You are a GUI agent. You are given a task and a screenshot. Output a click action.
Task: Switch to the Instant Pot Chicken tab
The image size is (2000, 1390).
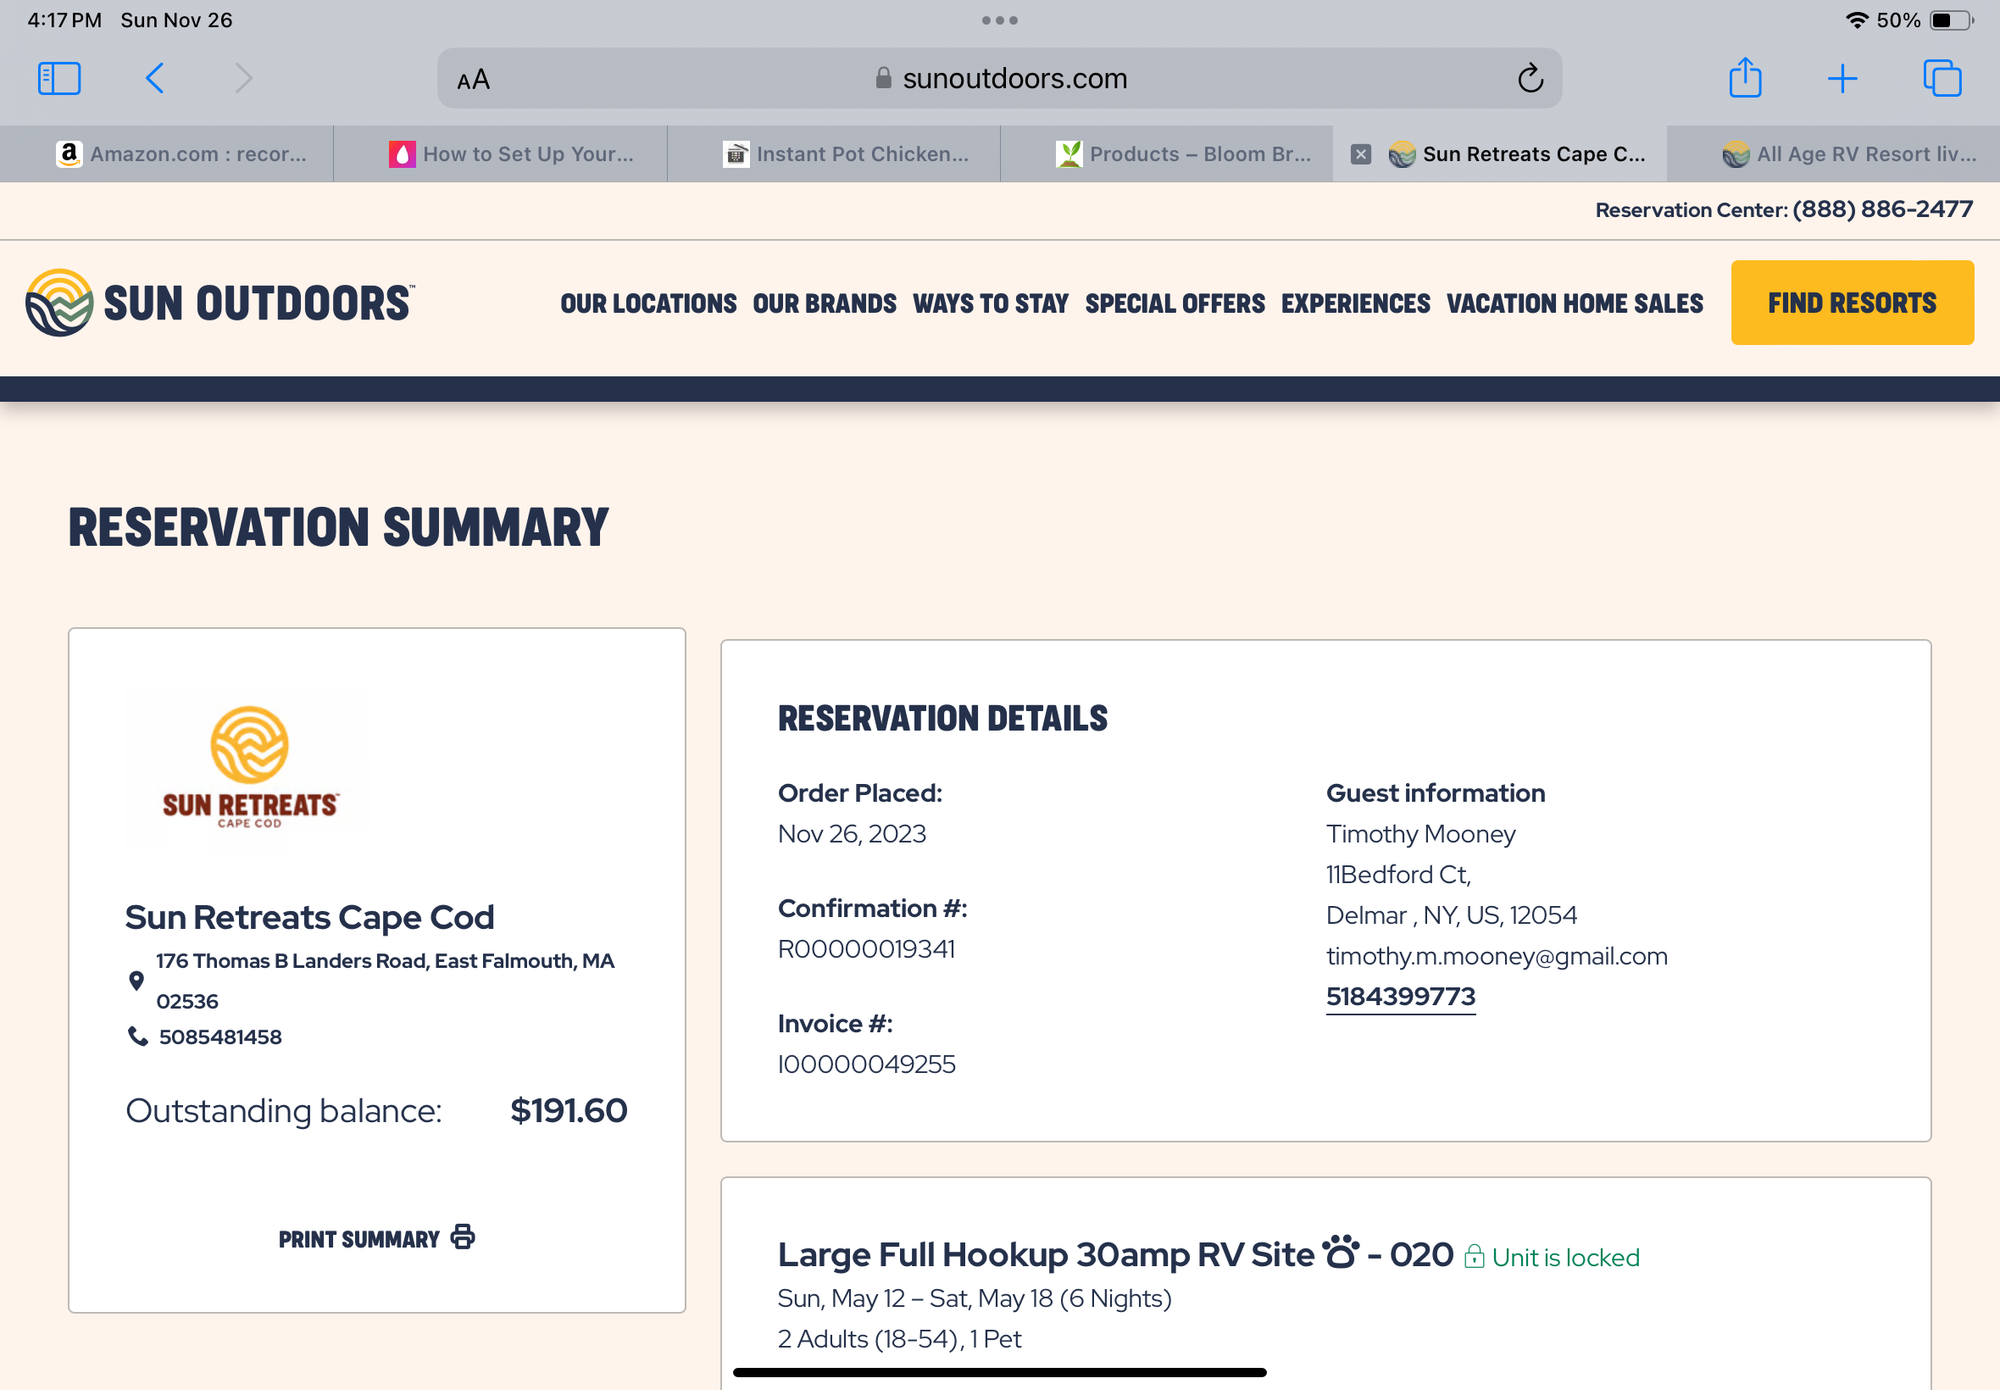[x=845, y=154]
